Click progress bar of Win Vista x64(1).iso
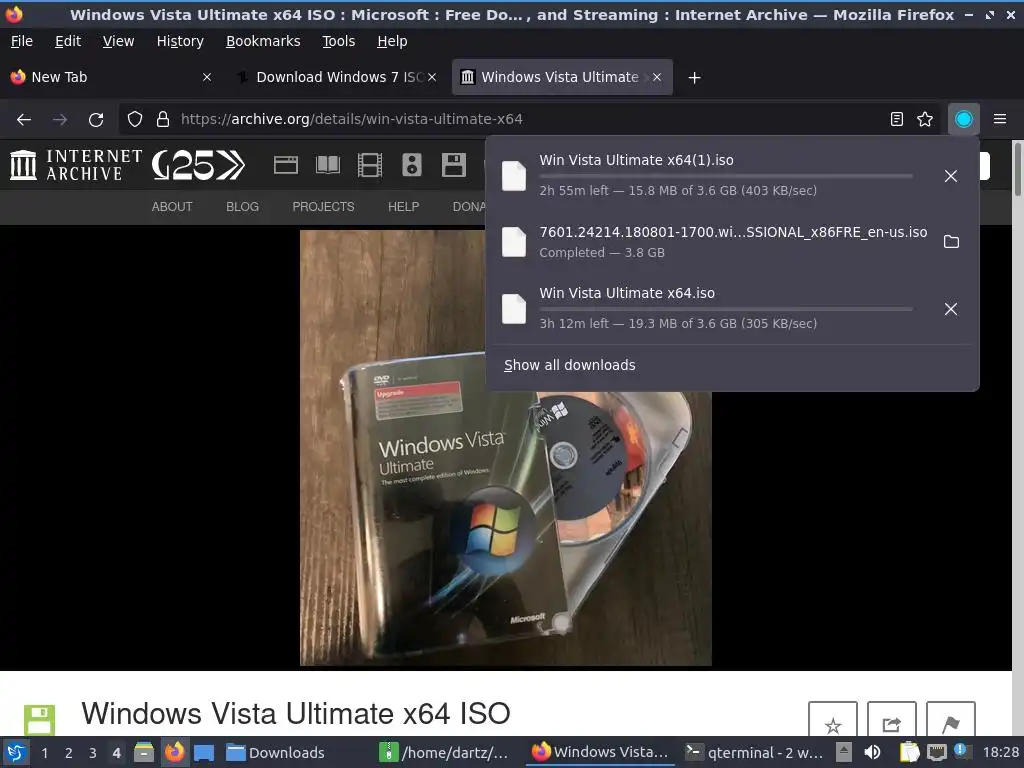 (726, 176)
